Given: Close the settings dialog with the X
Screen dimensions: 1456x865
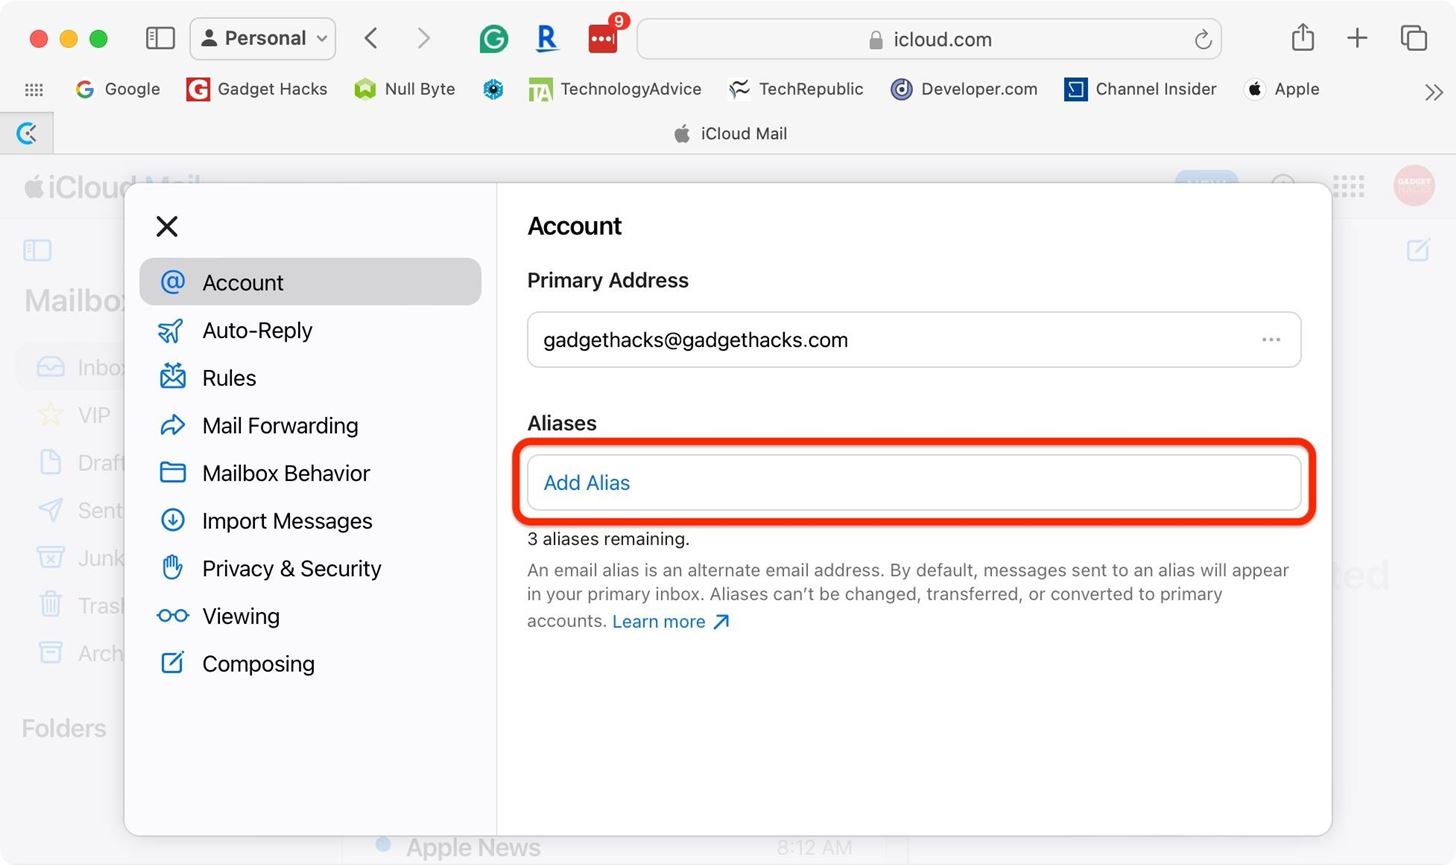Looking at the screenshot, I should [167, 227].
